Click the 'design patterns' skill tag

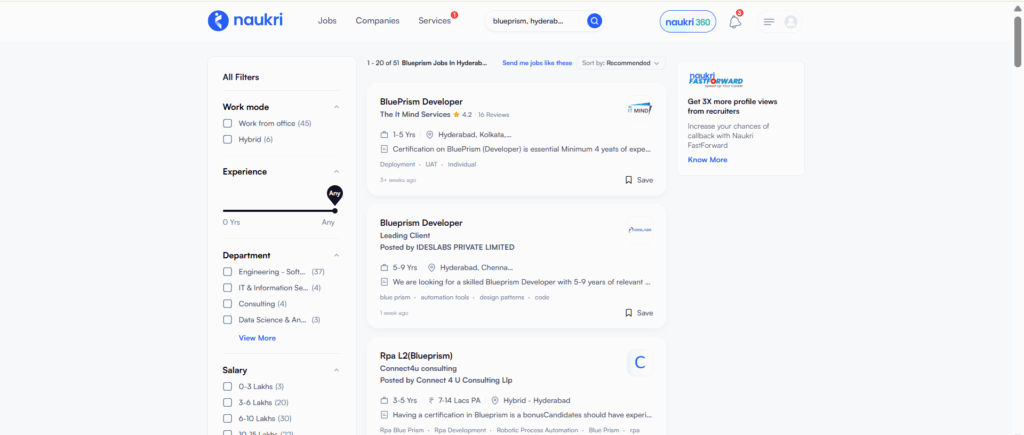pos(502,297)
